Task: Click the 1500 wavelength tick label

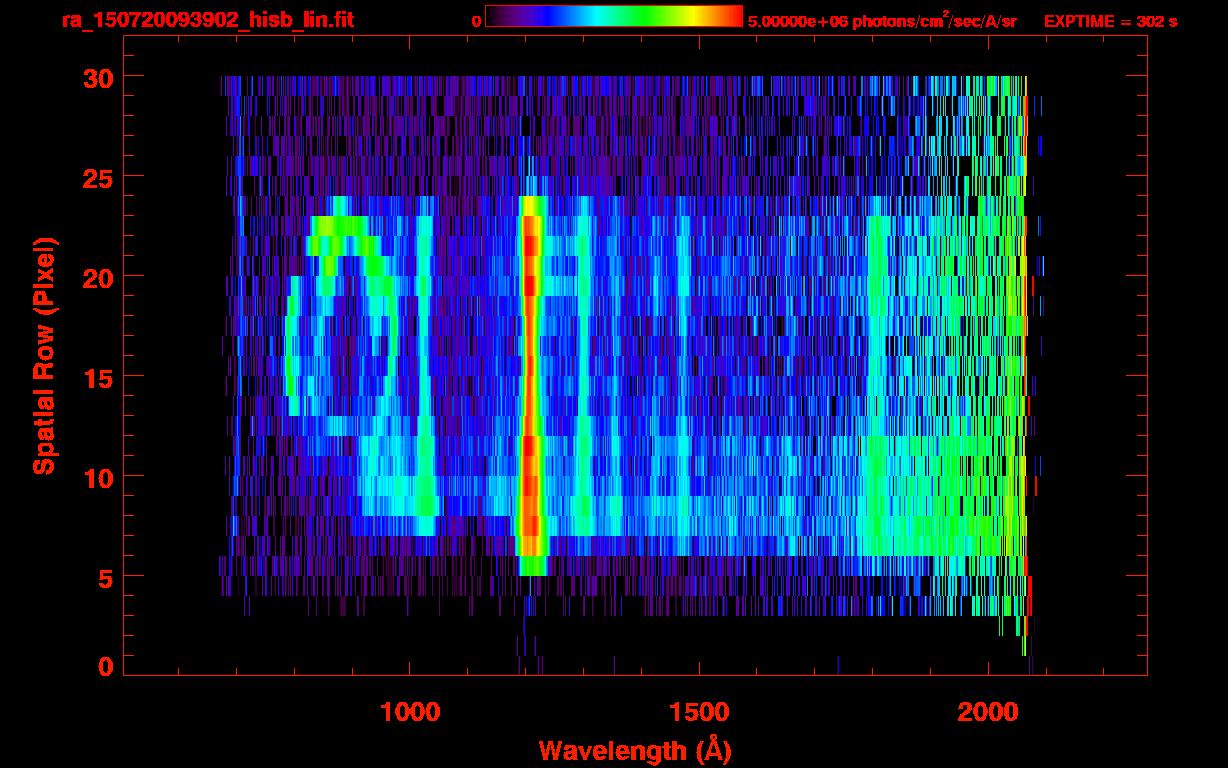Action: click(698, 712)
